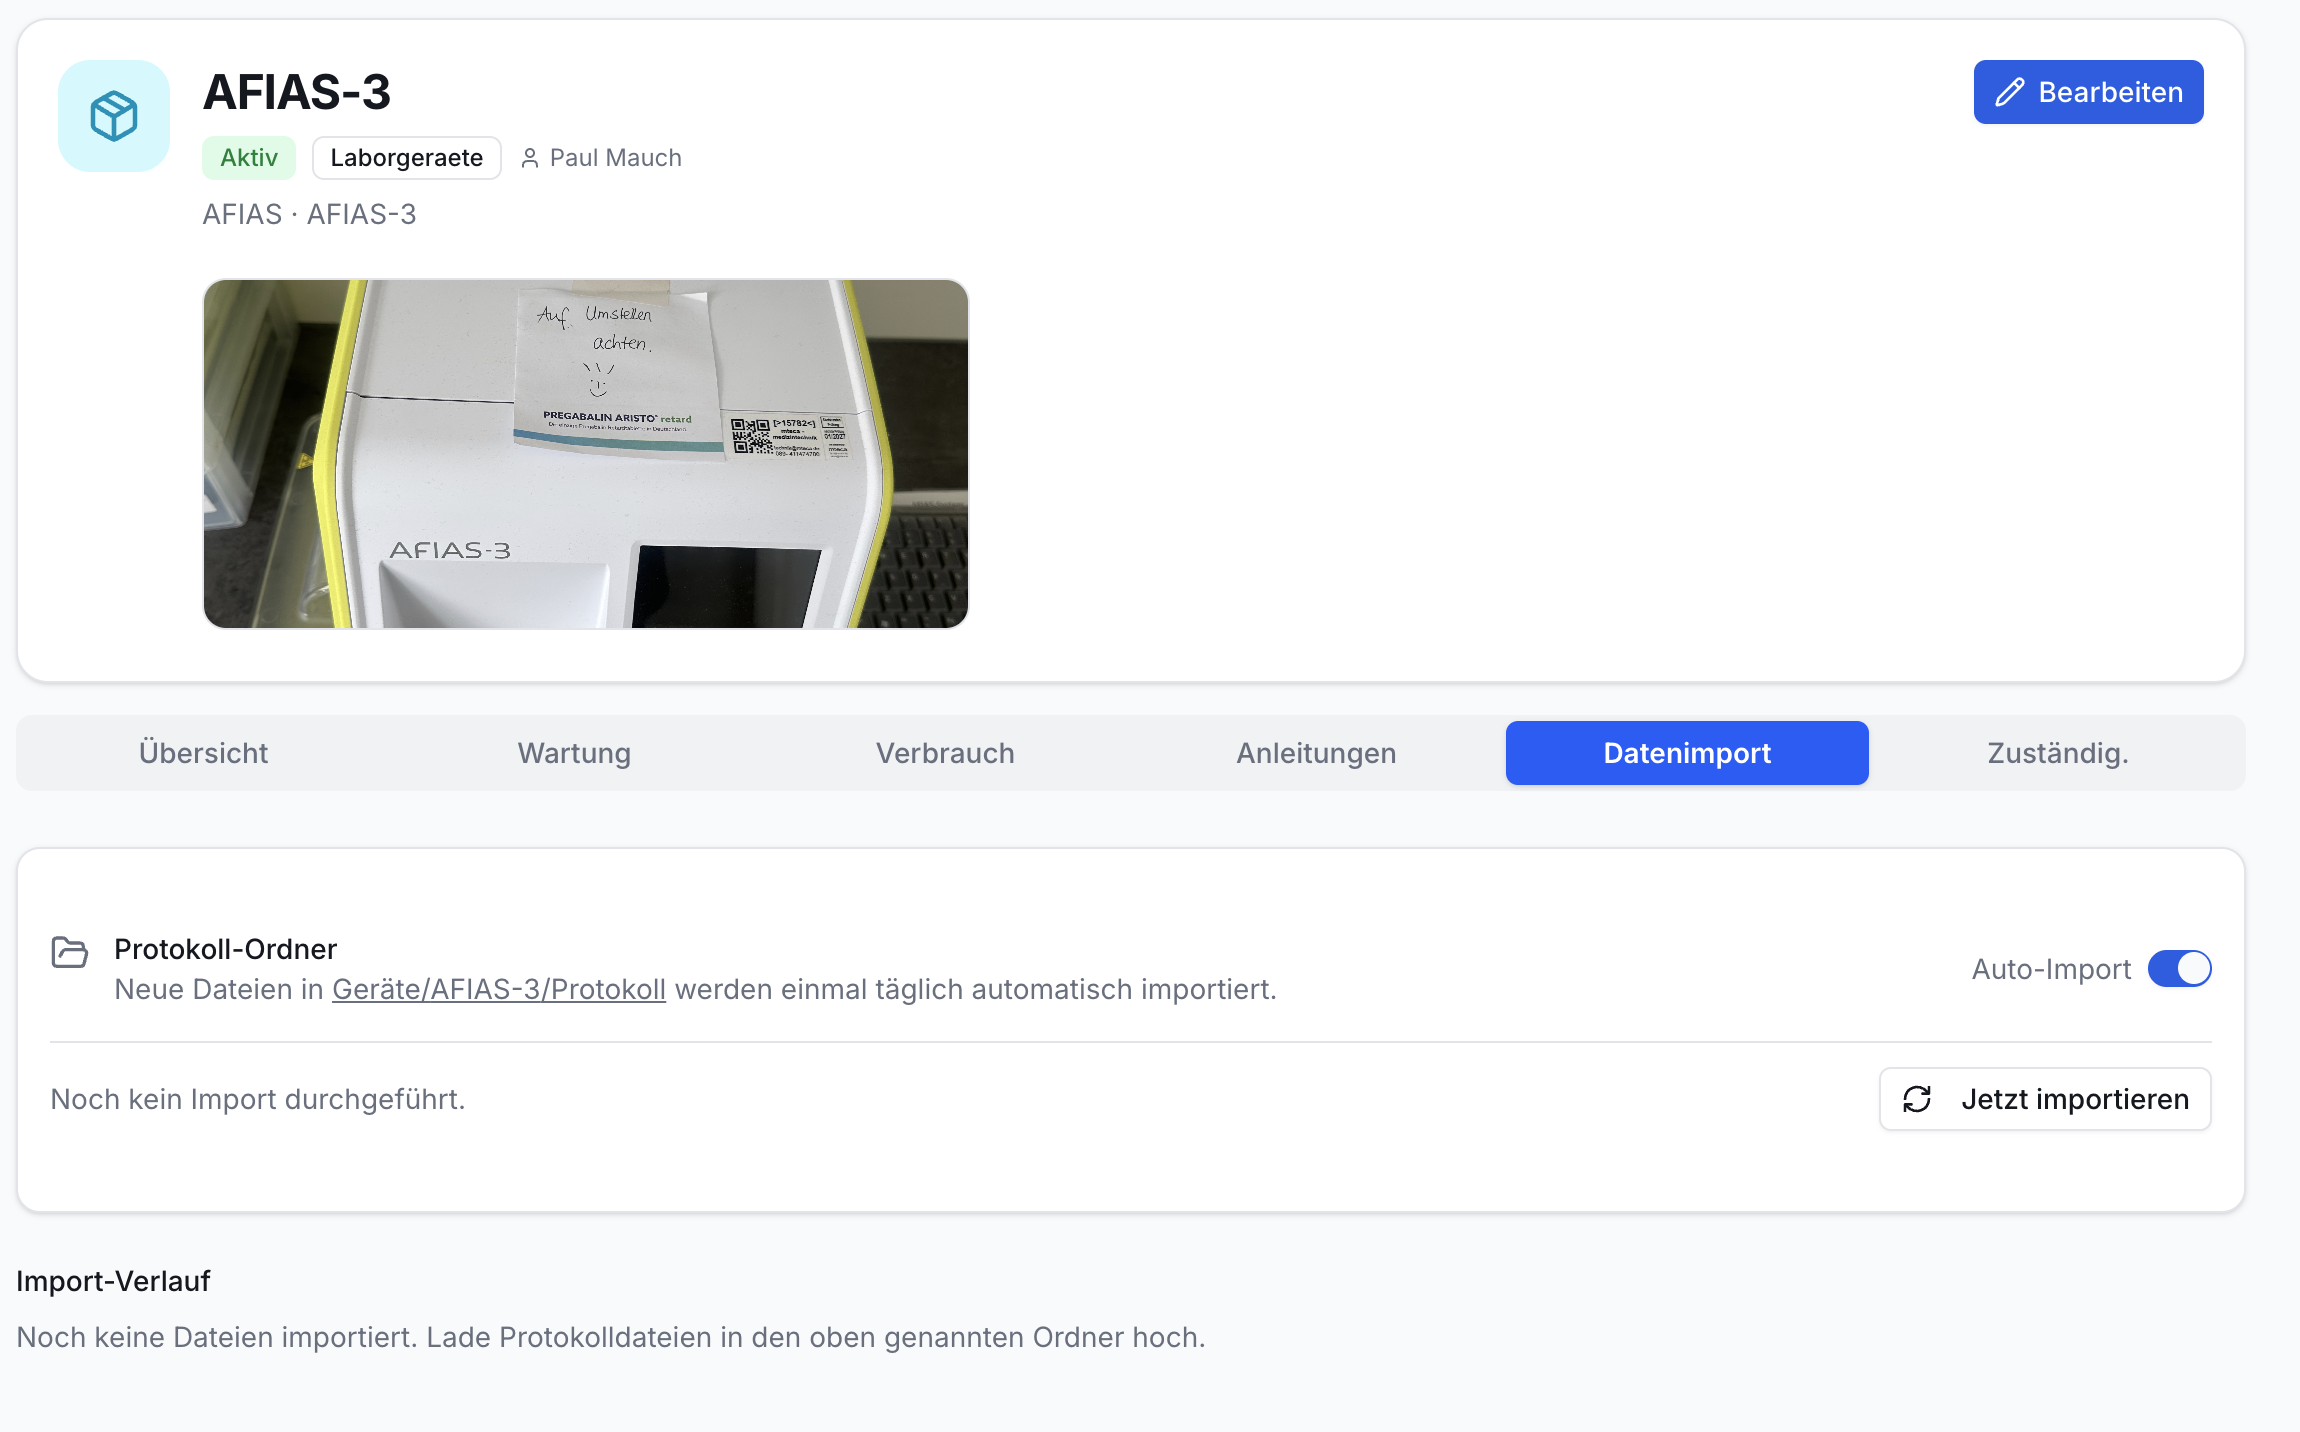Open the Geräte/AFIAS-3/Protokoll folder link
The width and height of the screenshot is (2300, 1432).
click(x=499, y=989)
